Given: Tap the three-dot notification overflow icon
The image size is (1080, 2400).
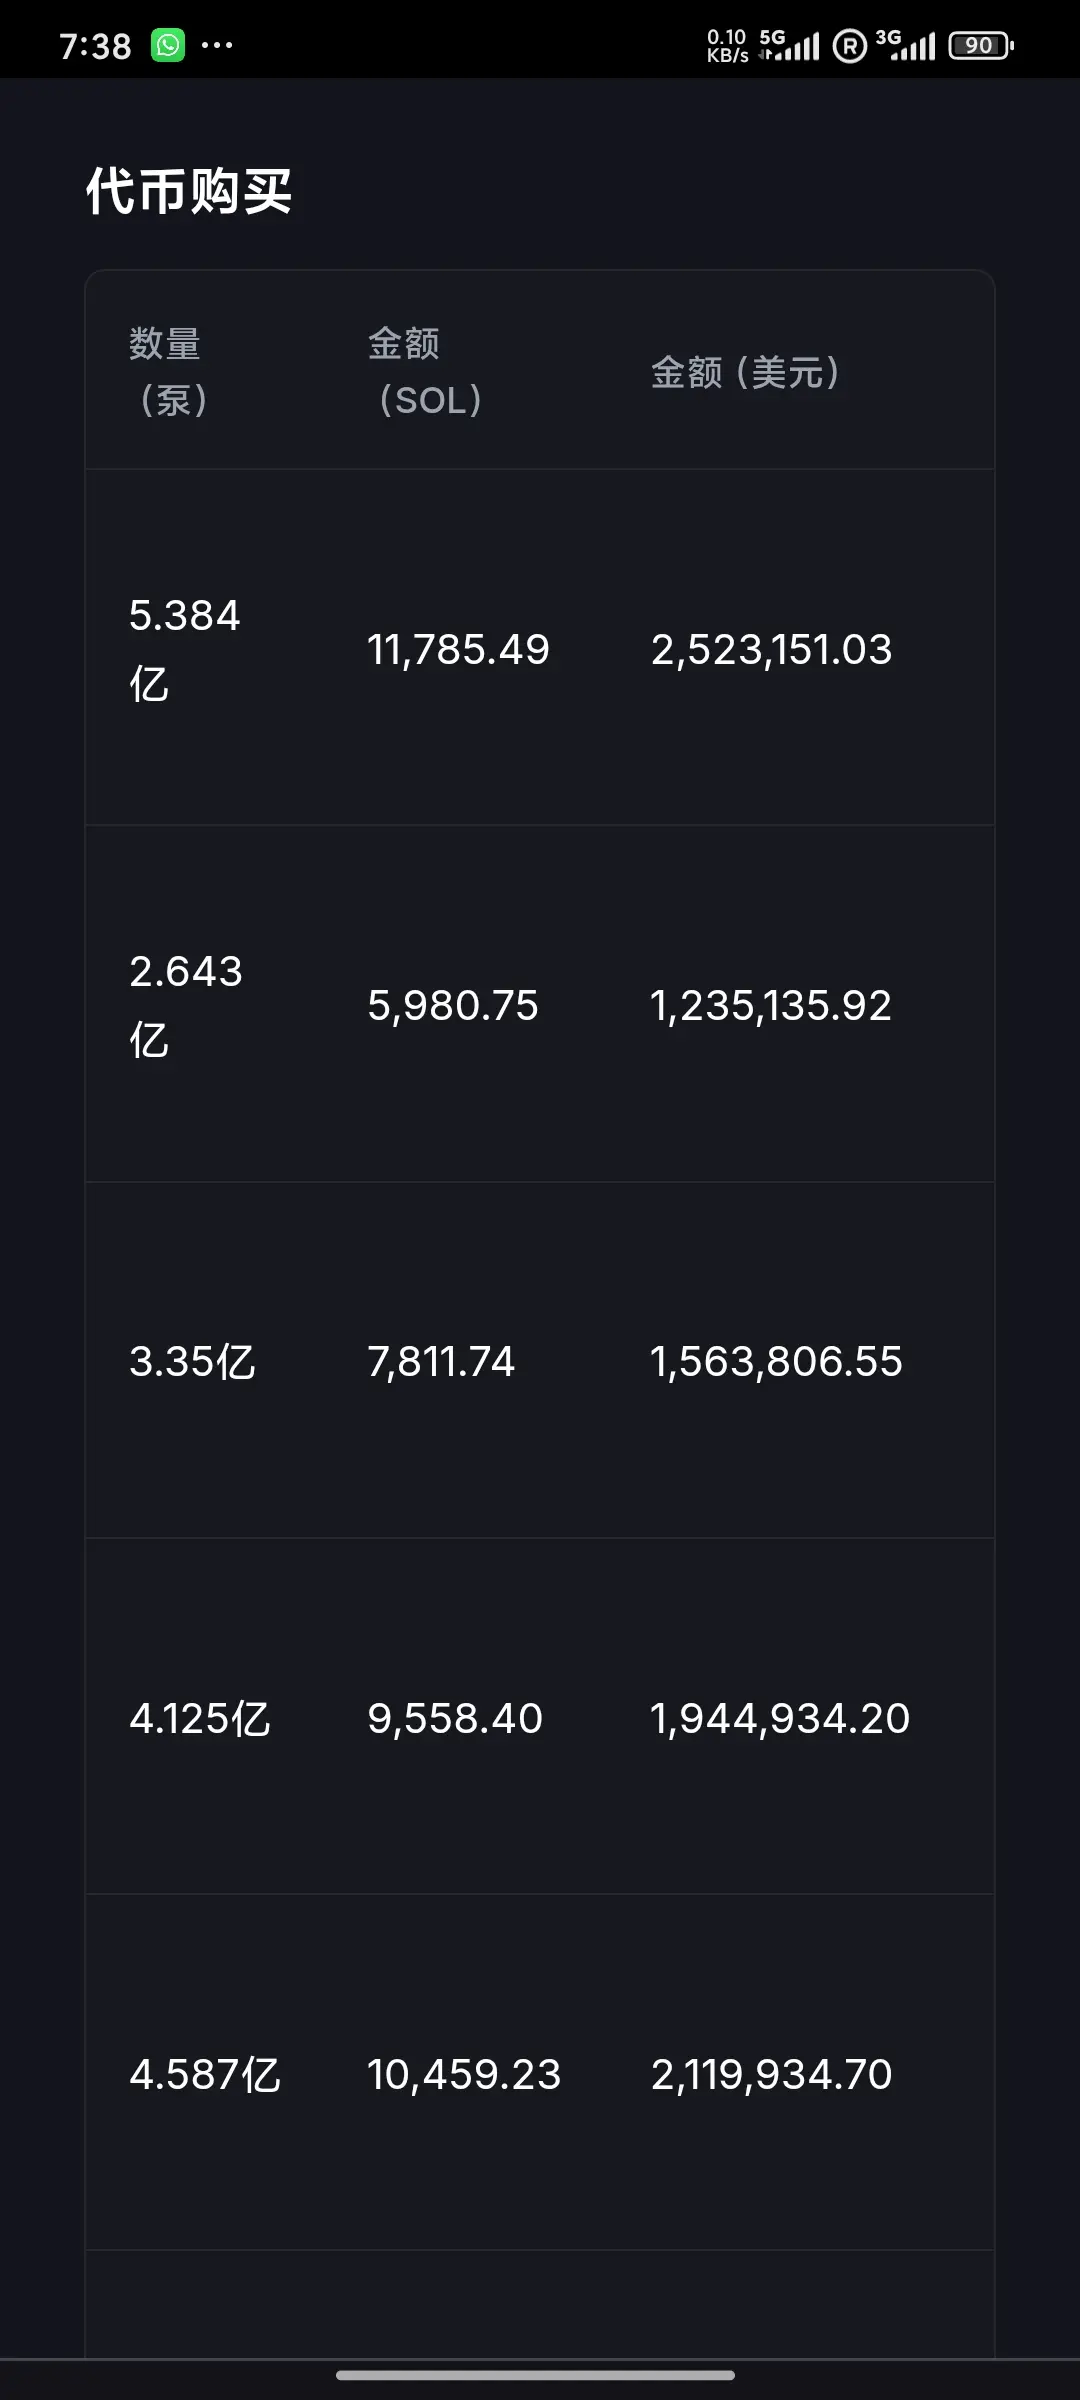Looking at the screenshot, I should tap(217, 45).
